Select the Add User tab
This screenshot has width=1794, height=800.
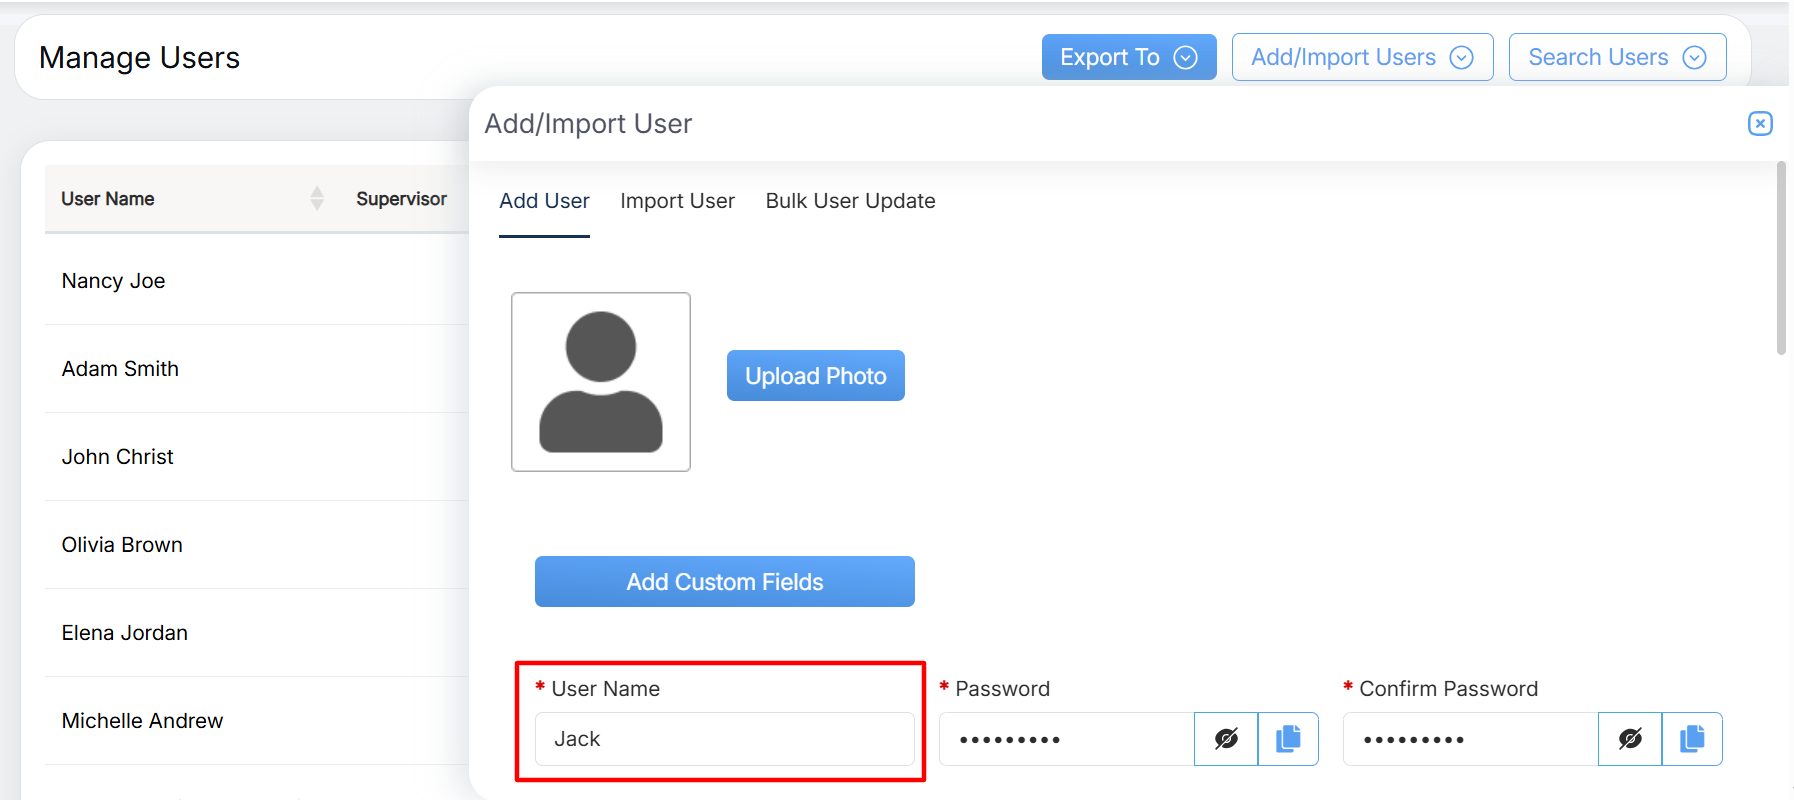(544, 201)
